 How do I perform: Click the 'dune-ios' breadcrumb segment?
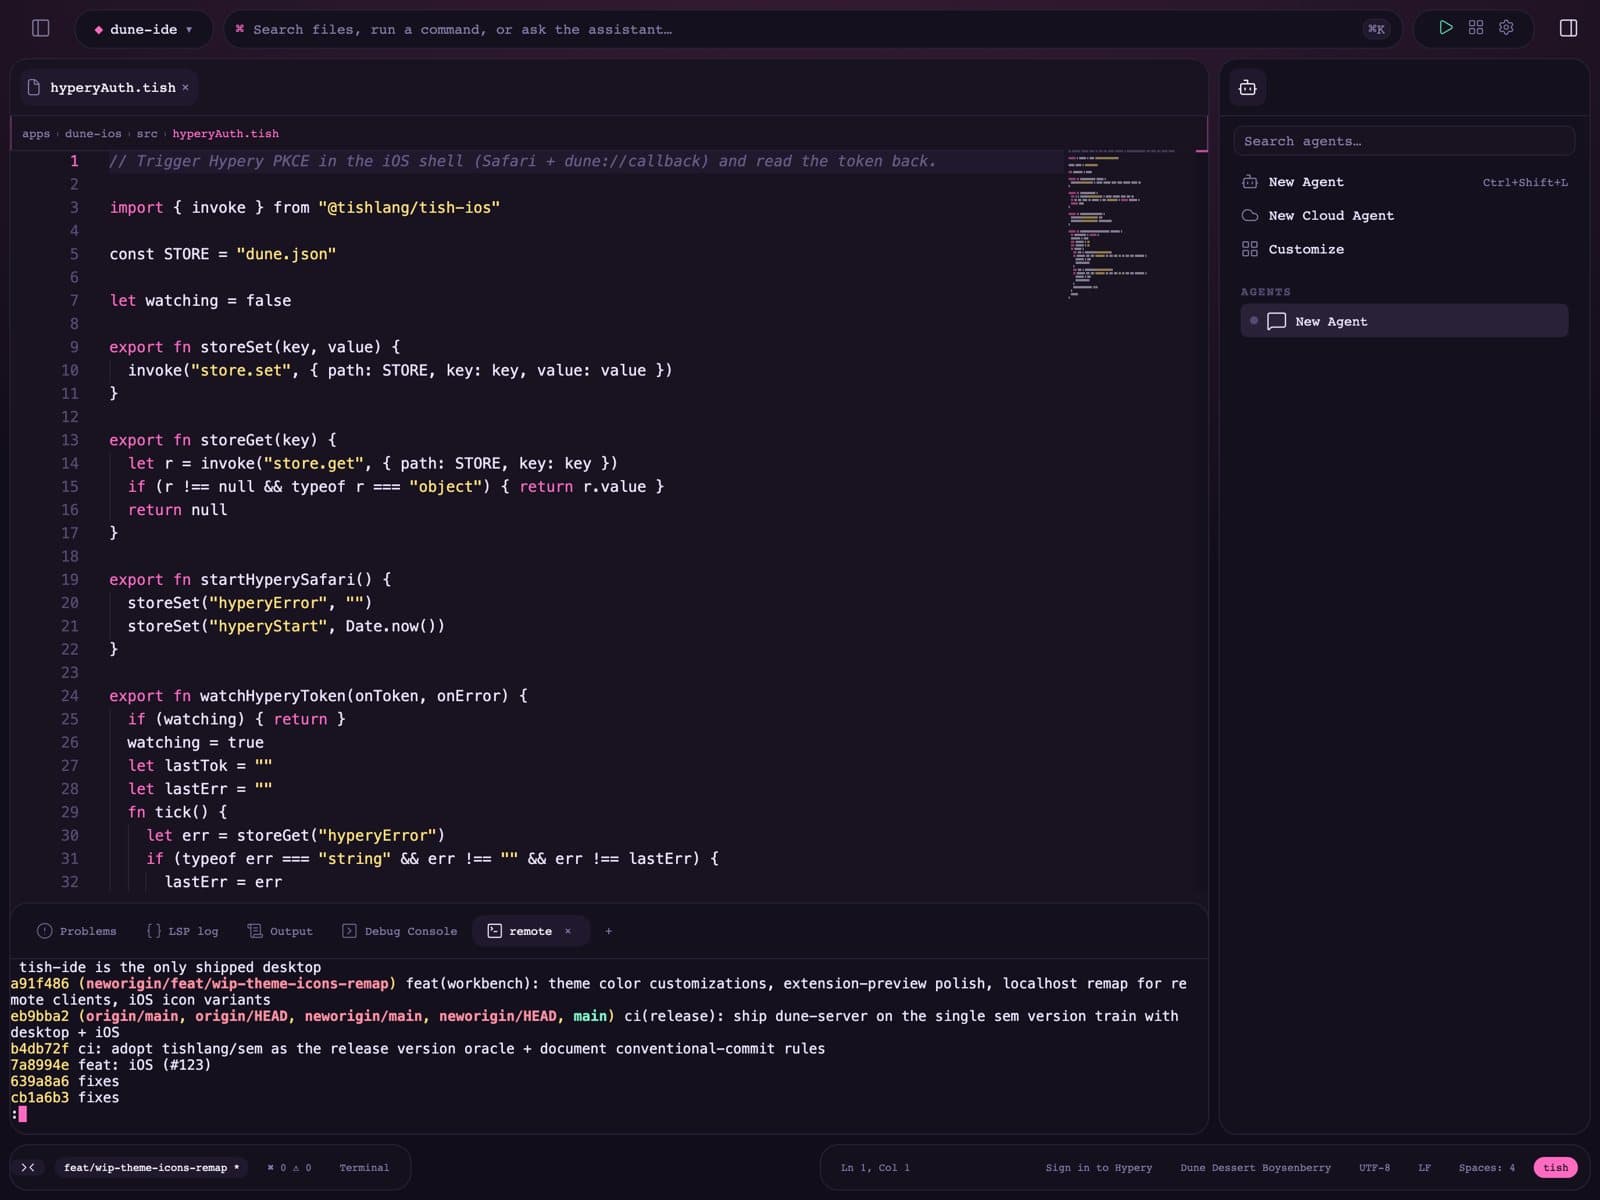pos(93,133)
